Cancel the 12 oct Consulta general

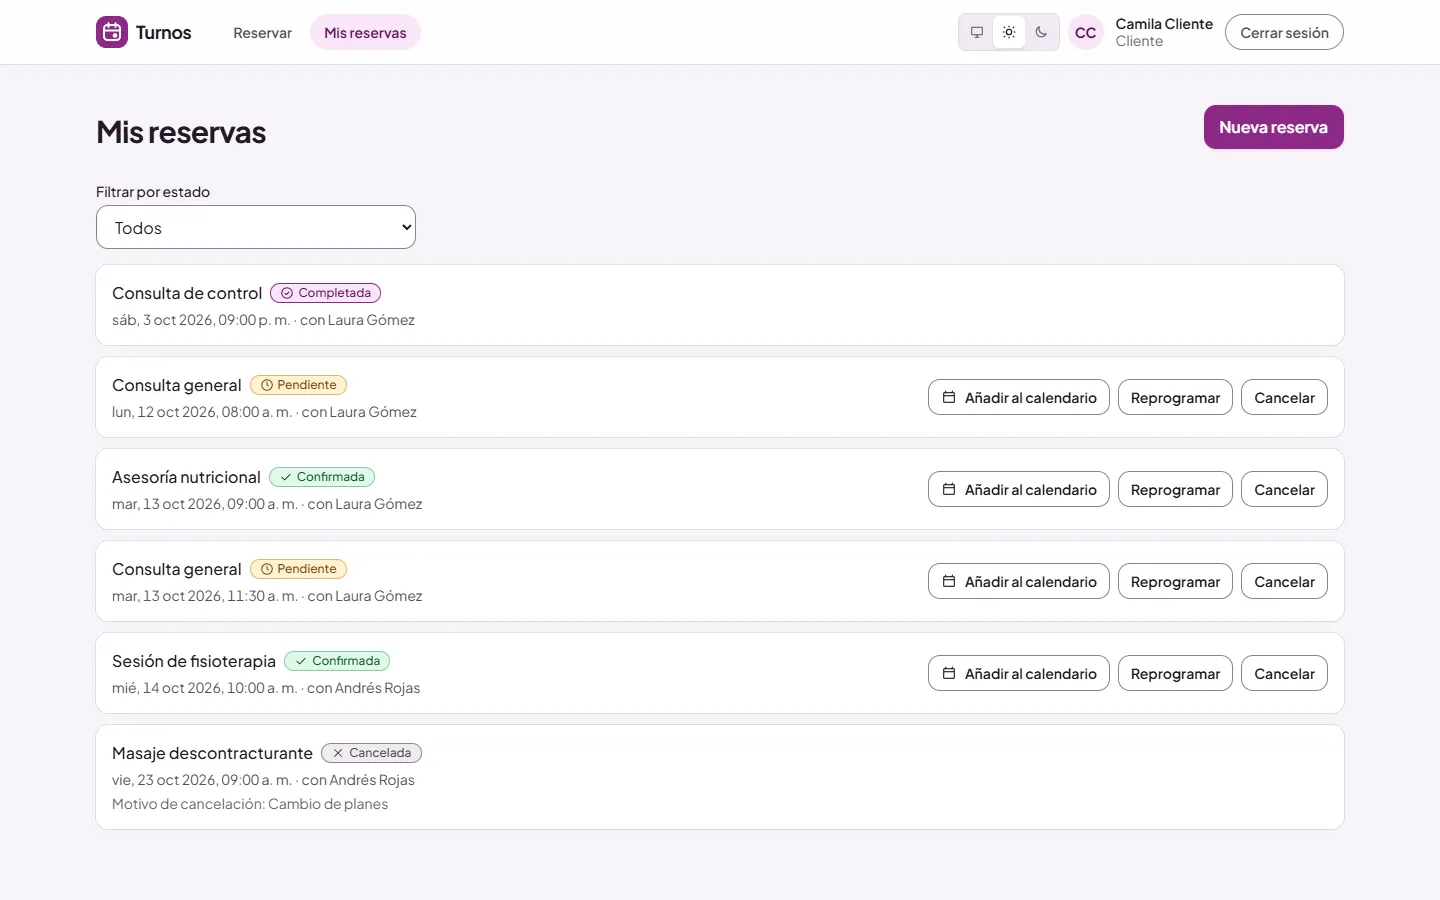pos(1284,397)
